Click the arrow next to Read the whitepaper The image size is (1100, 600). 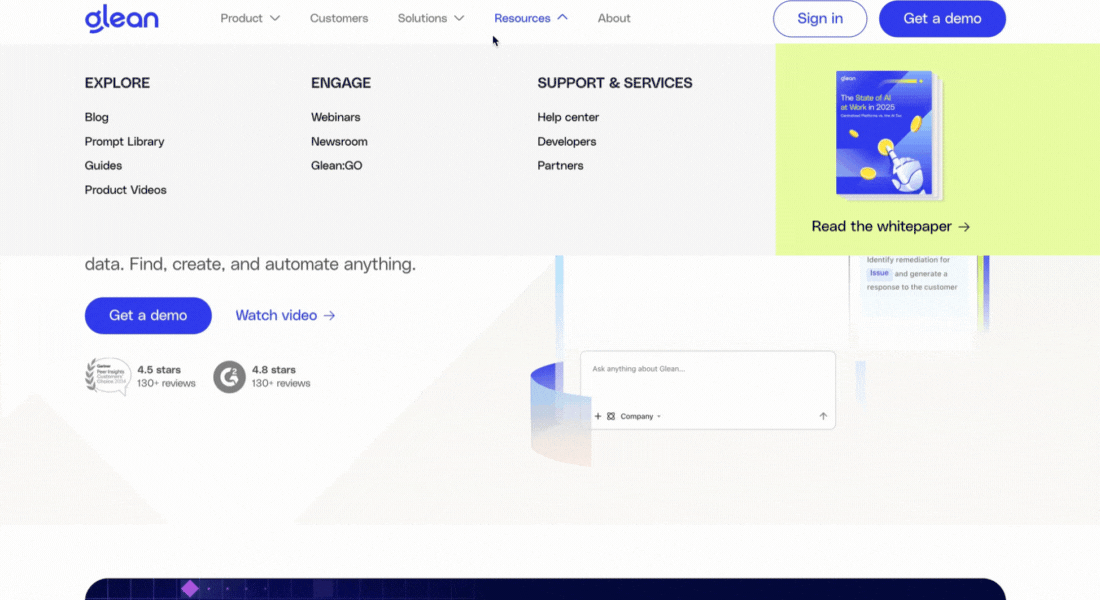[964, 227]
